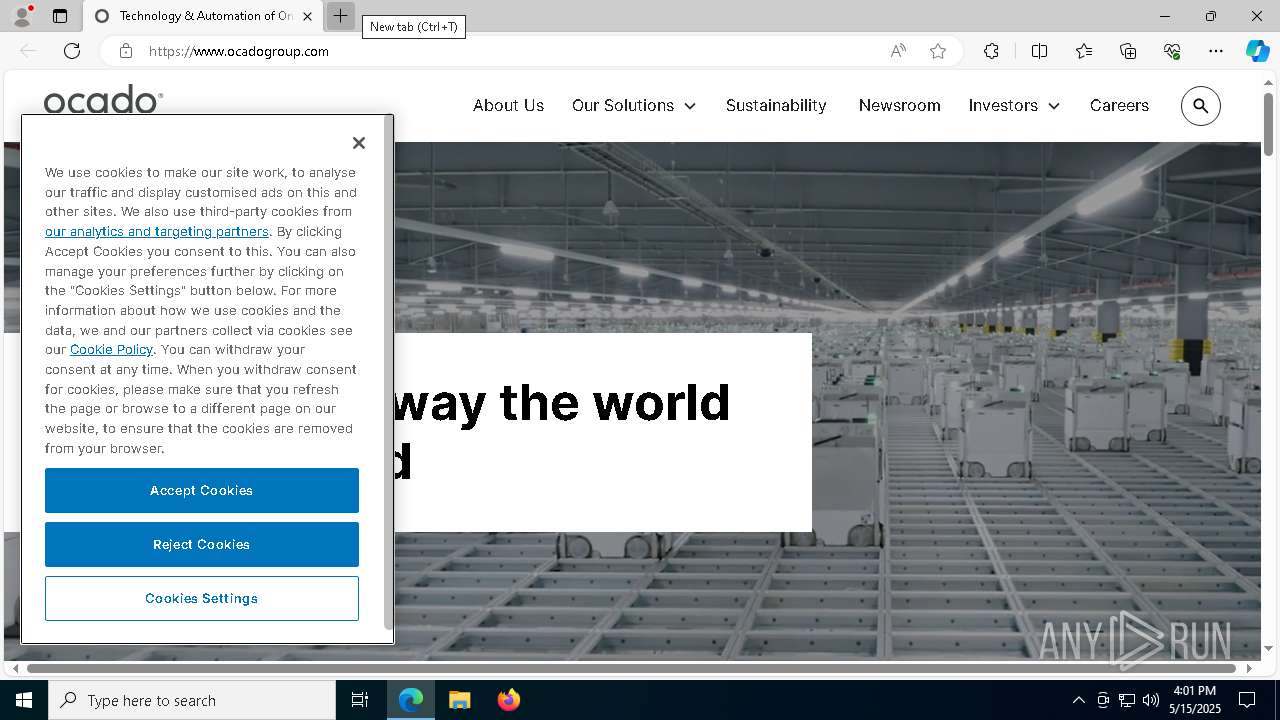Close the cookie consent dialog
Viewport: 1280px width, 720px height.
(x=359, y=143)
